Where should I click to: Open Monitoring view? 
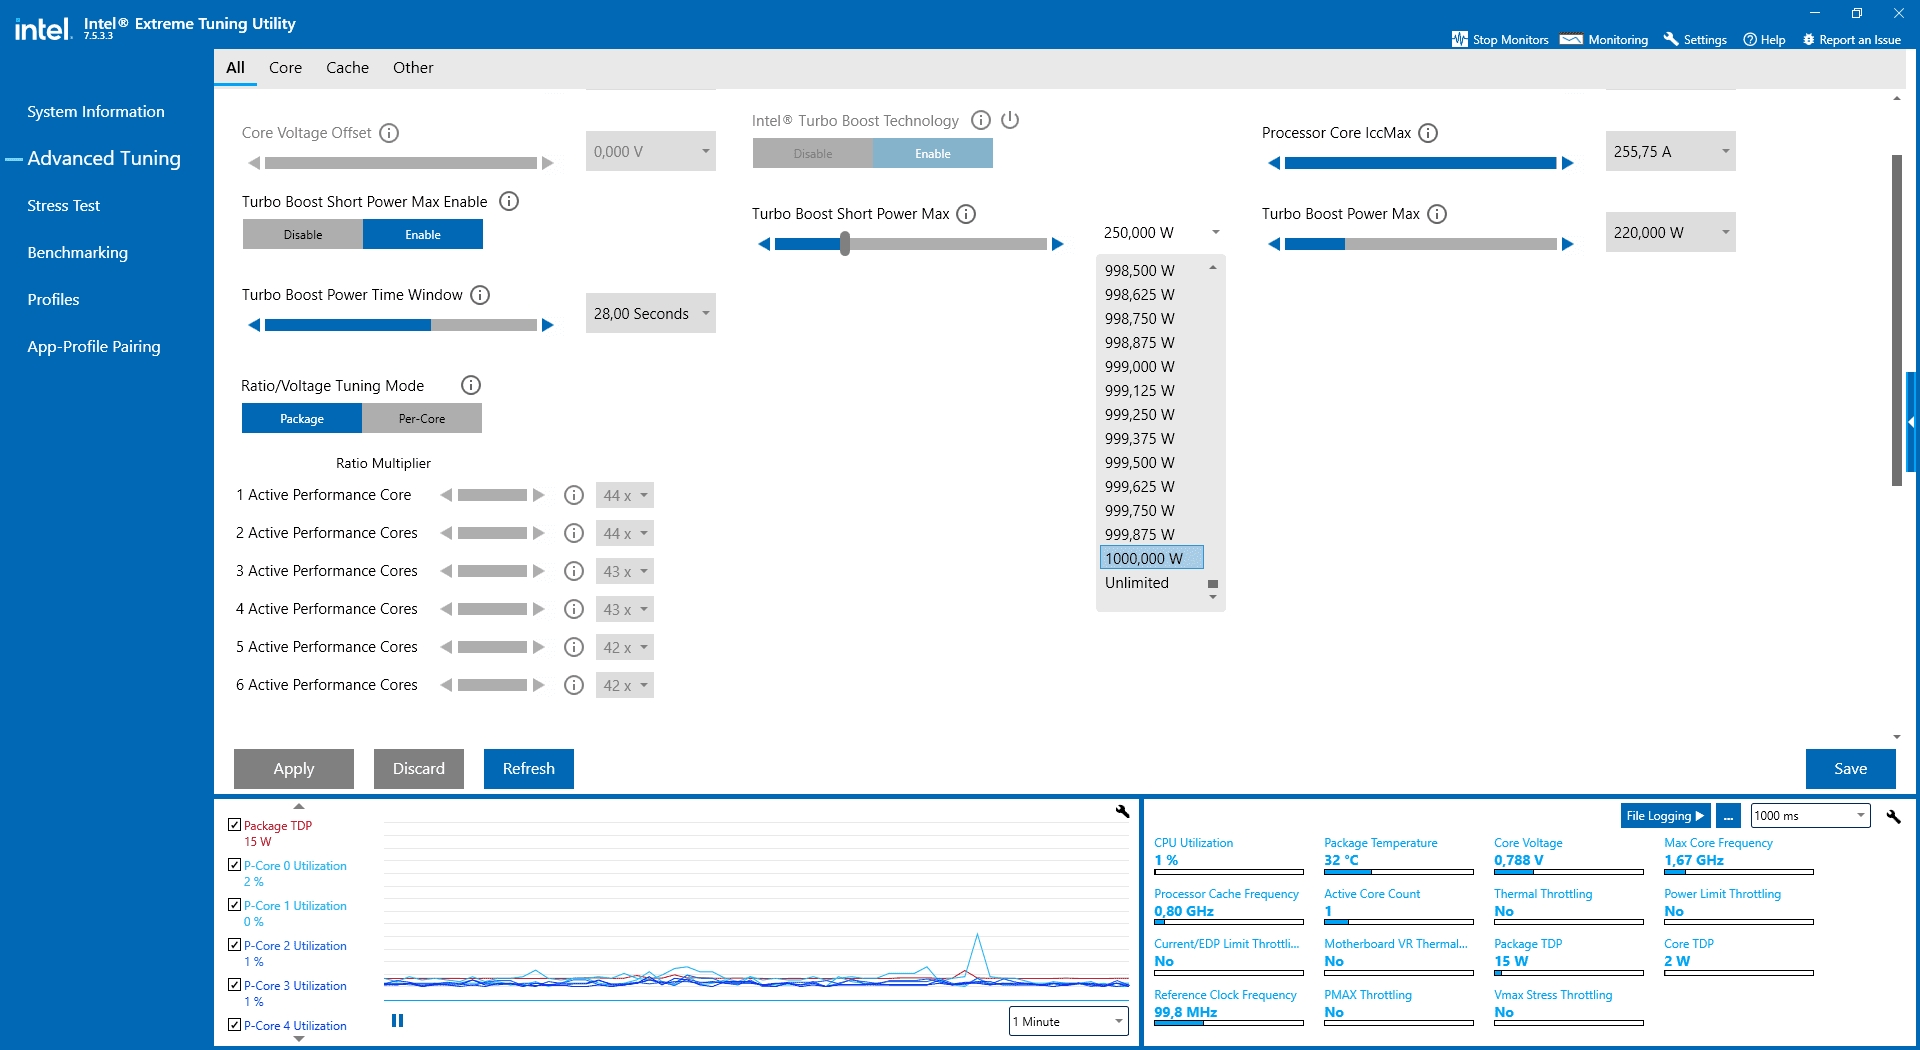[1605, 40]
